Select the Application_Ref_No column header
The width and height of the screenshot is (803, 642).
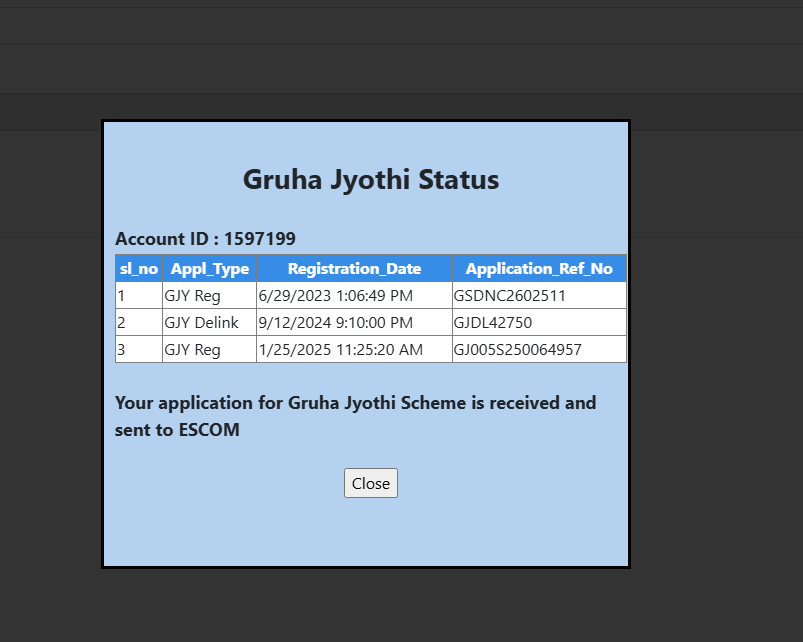pyautogui.click(x=539, y=268)
